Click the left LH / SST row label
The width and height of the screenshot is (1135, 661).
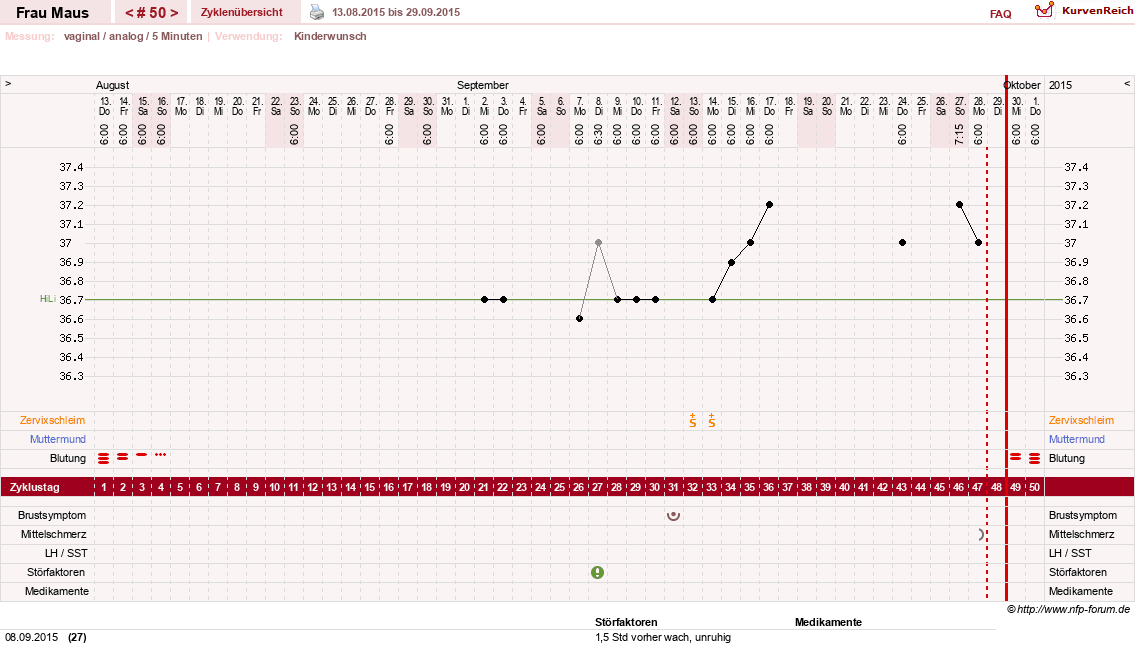tap(66, 553)
